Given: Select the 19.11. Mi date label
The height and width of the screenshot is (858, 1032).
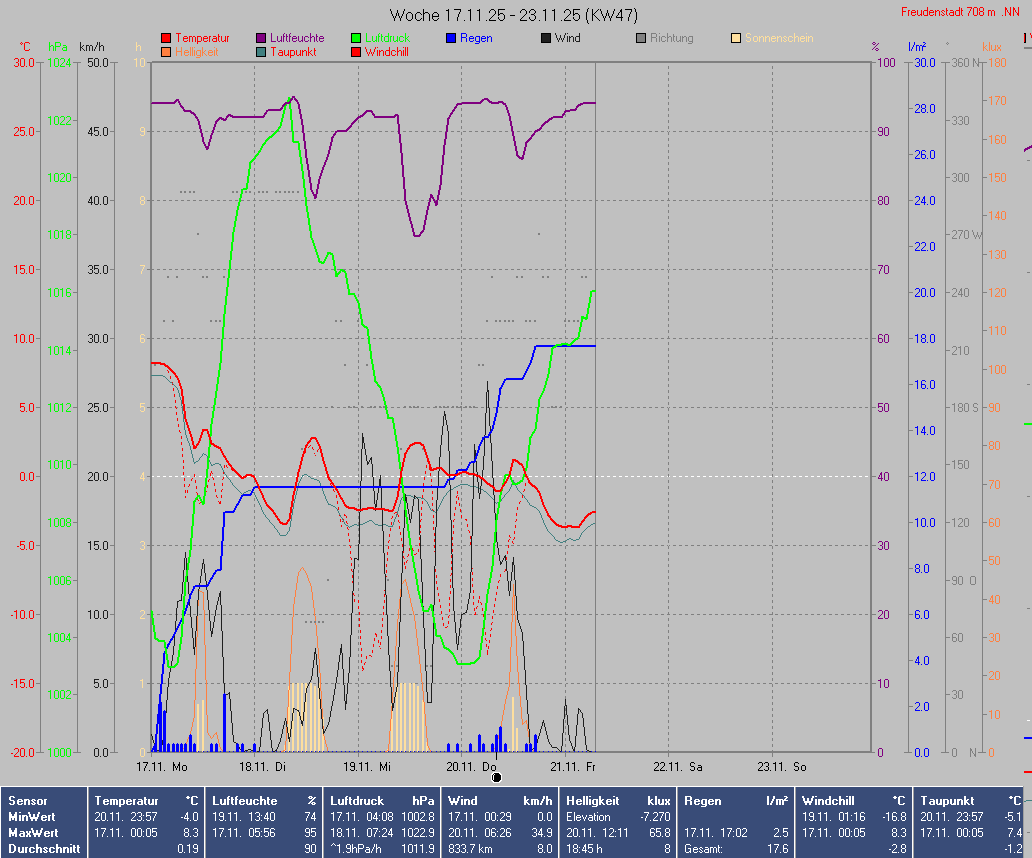Looking at the screenshot, I should point(367,767).
